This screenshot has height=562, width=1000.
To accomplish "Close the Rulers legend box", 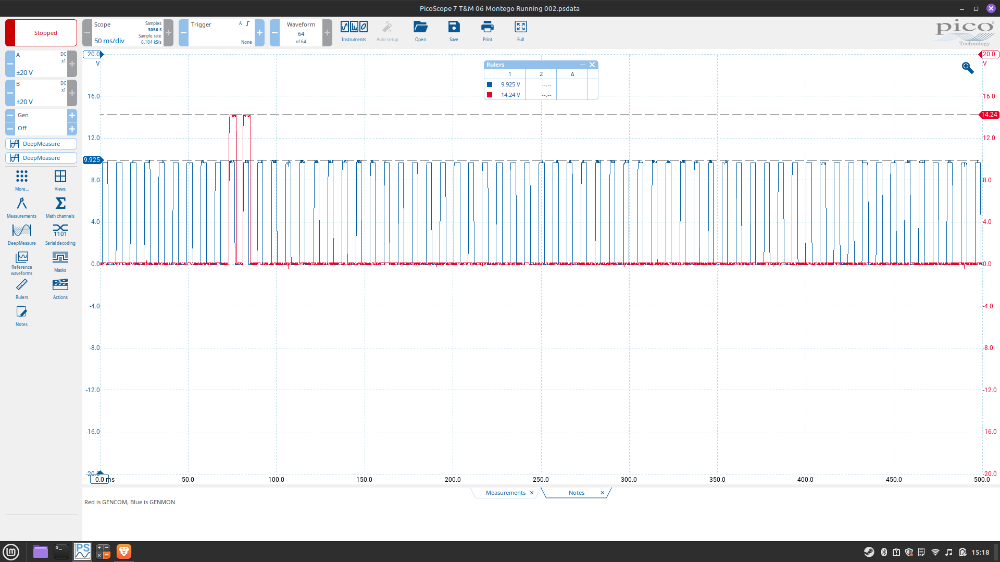I will click(x=592, y=64).
